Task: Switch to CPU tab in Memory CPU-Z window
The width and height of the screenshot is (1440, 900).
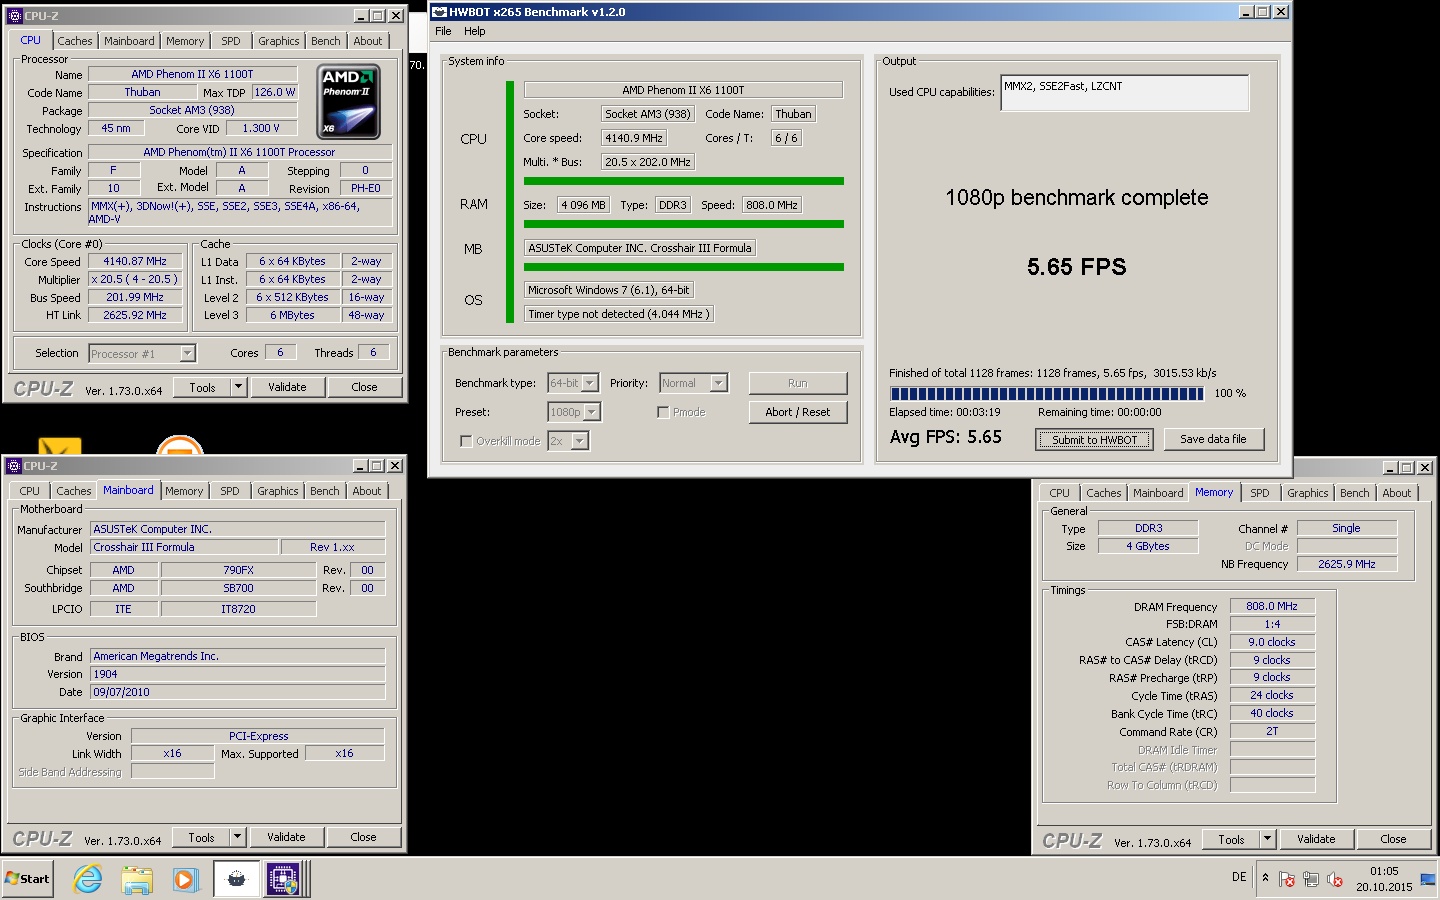Action: tap(1060, 493)
